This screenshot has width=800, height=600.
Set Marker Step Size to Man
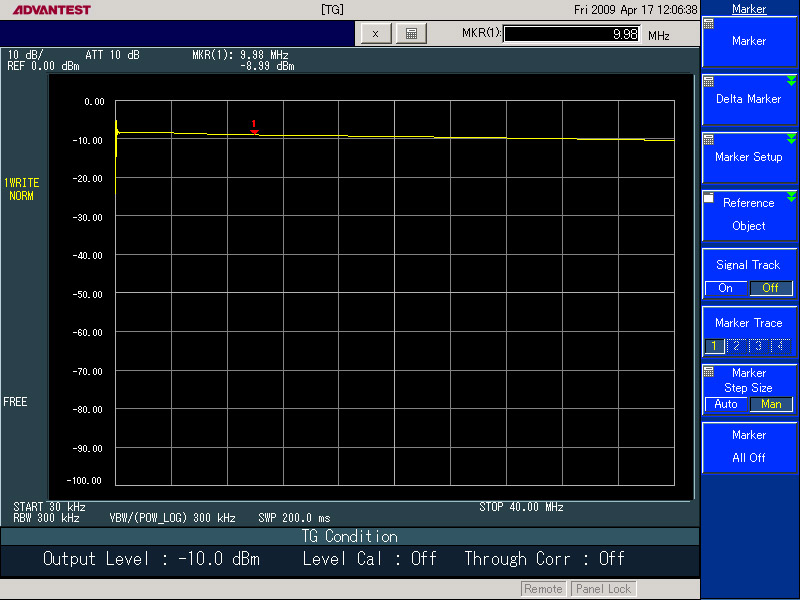coord(771,404)
